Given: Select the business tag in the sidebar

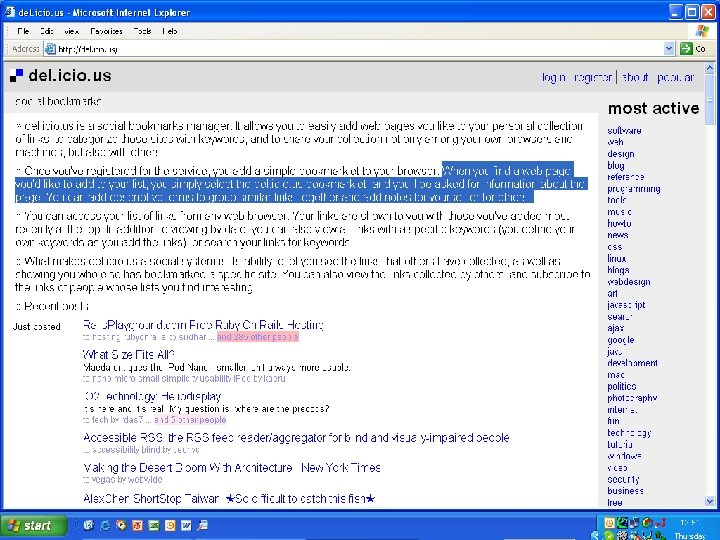Looking at the screenshot, I should click(625, 491).
